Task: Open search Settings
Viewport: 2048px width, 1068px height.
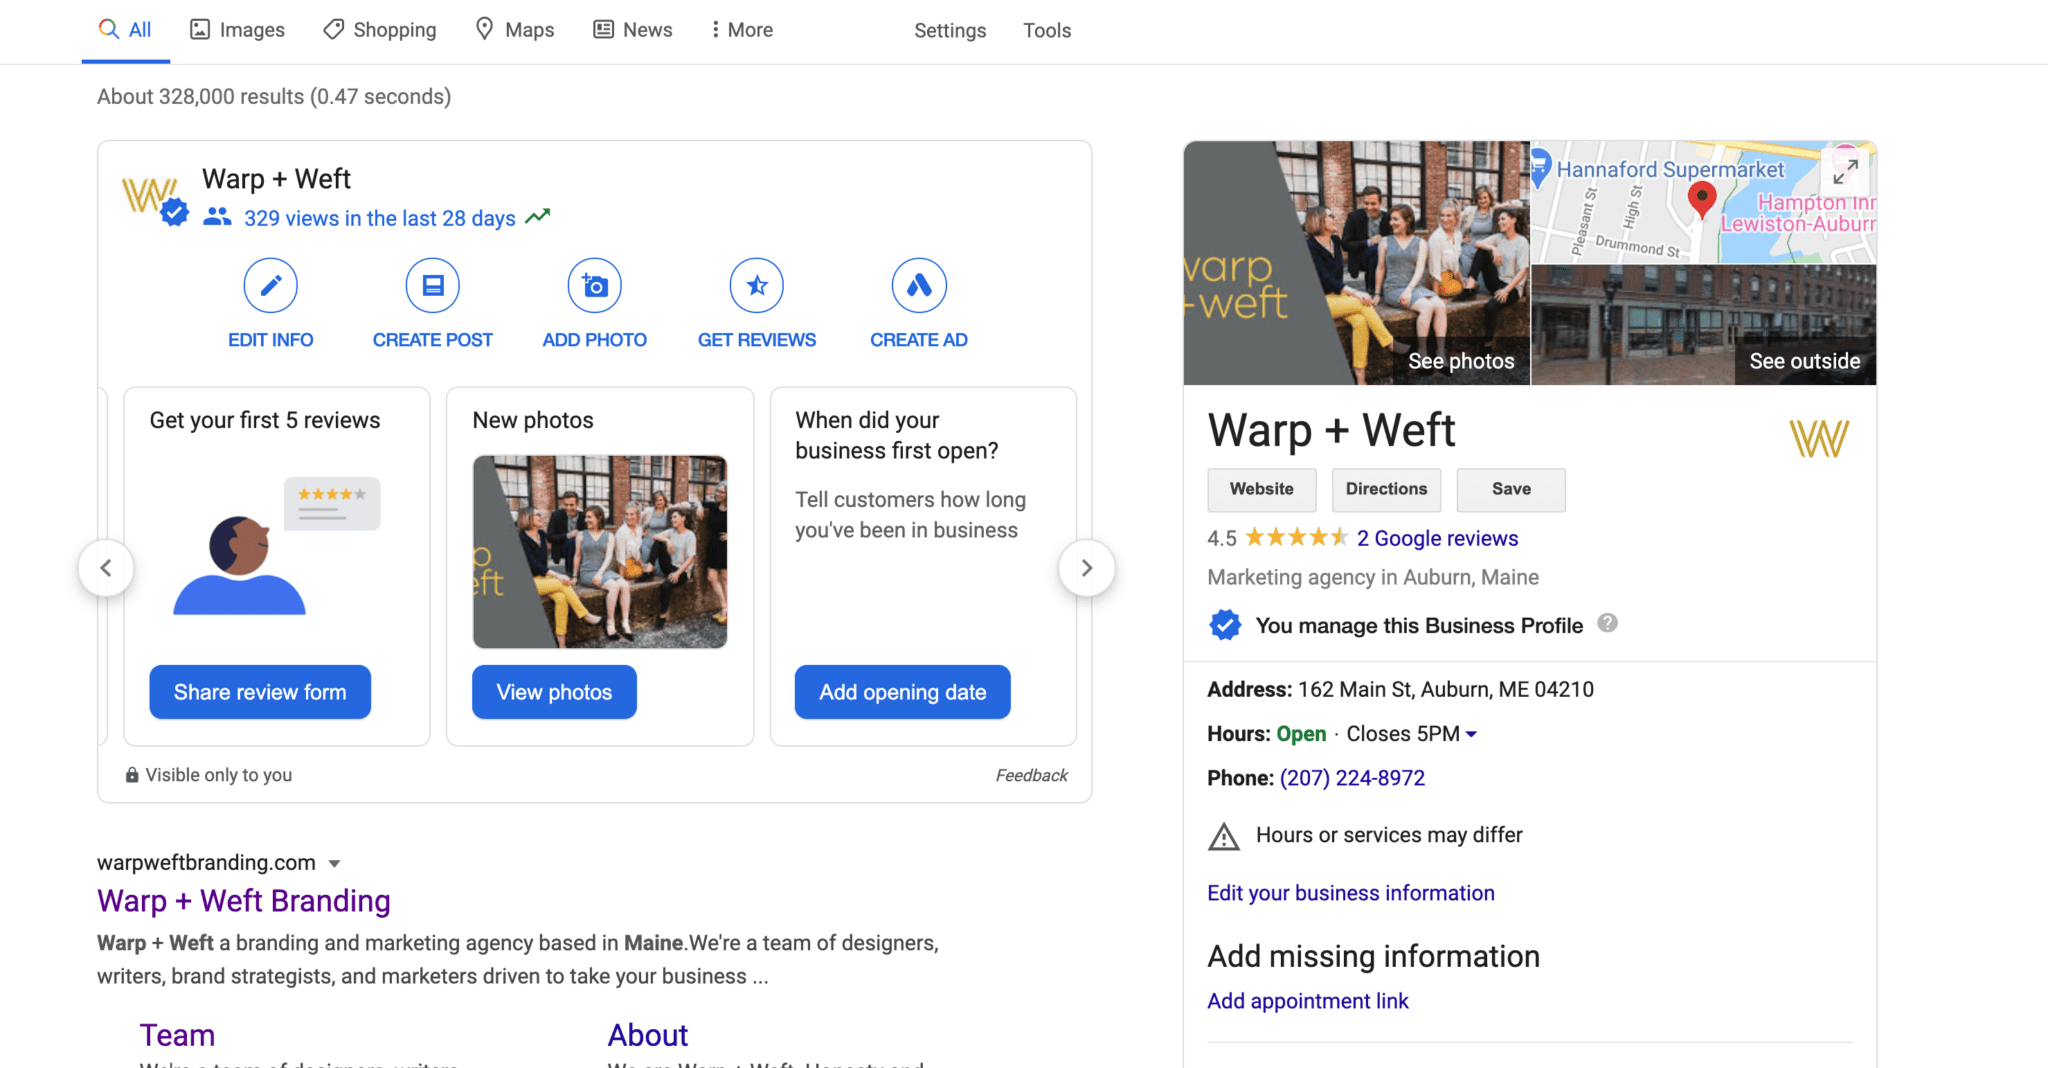Action: [950, 31]
